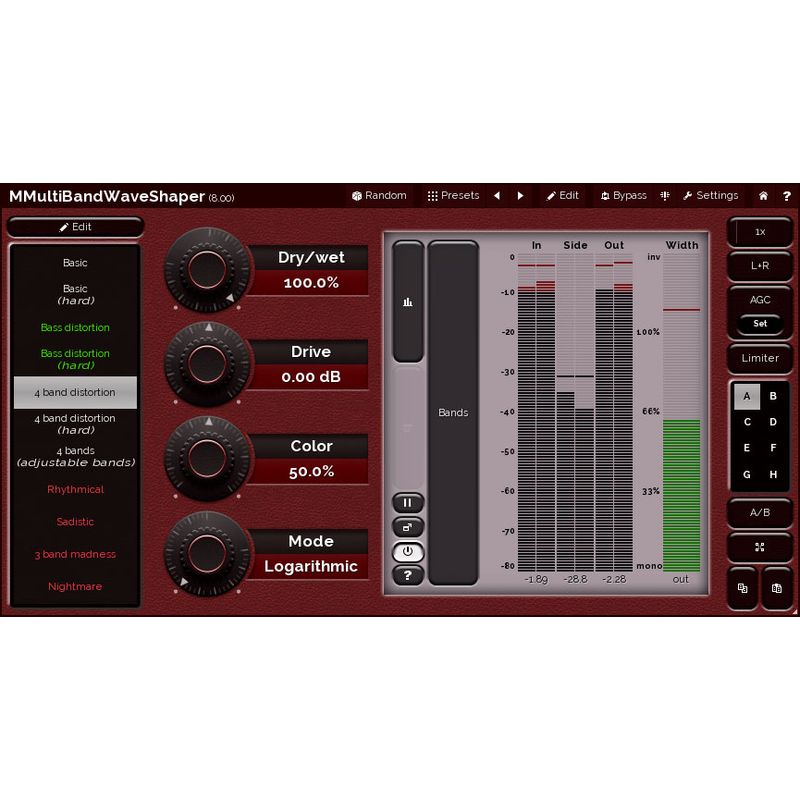Click the Random dice preset button
This screenshot has width=800, height=800.
(x=379, y=196)
